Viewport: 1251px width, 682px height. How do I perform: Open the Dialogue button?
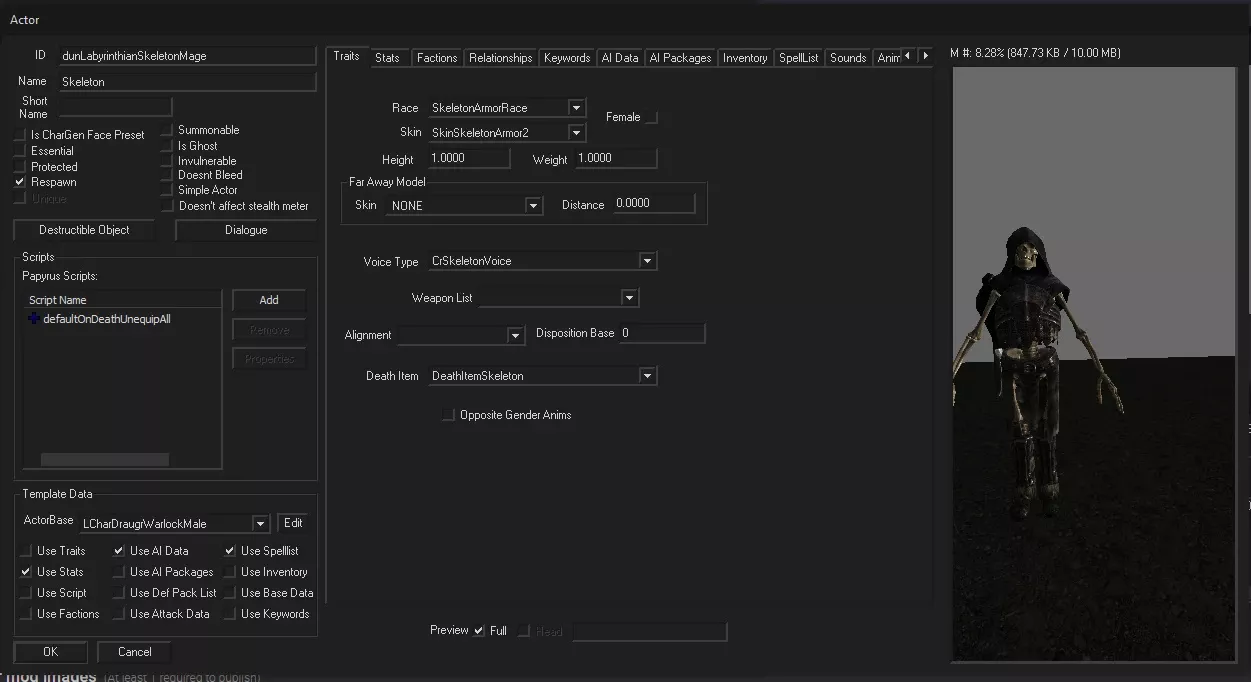tap(246, 230)
